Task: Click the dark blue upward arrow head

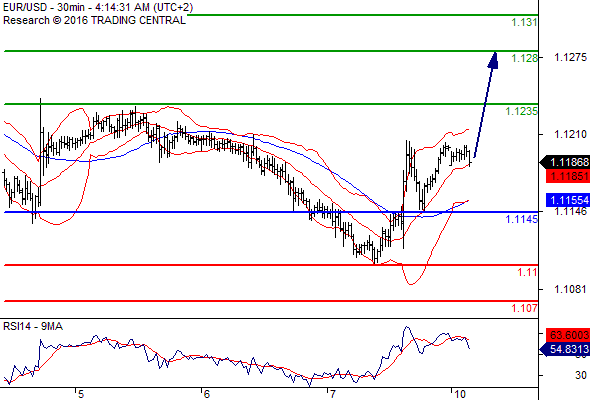Action: click(493, 60)
